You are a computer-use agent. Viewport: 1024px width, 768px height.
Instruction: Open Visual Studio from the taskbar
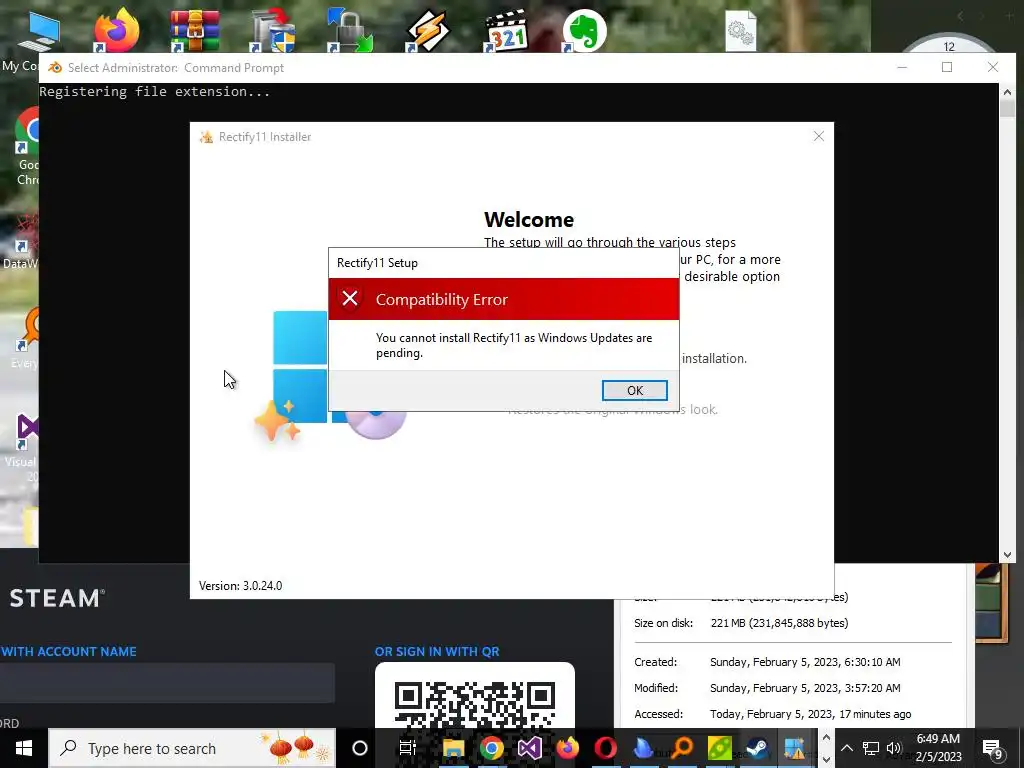[529, 748]
